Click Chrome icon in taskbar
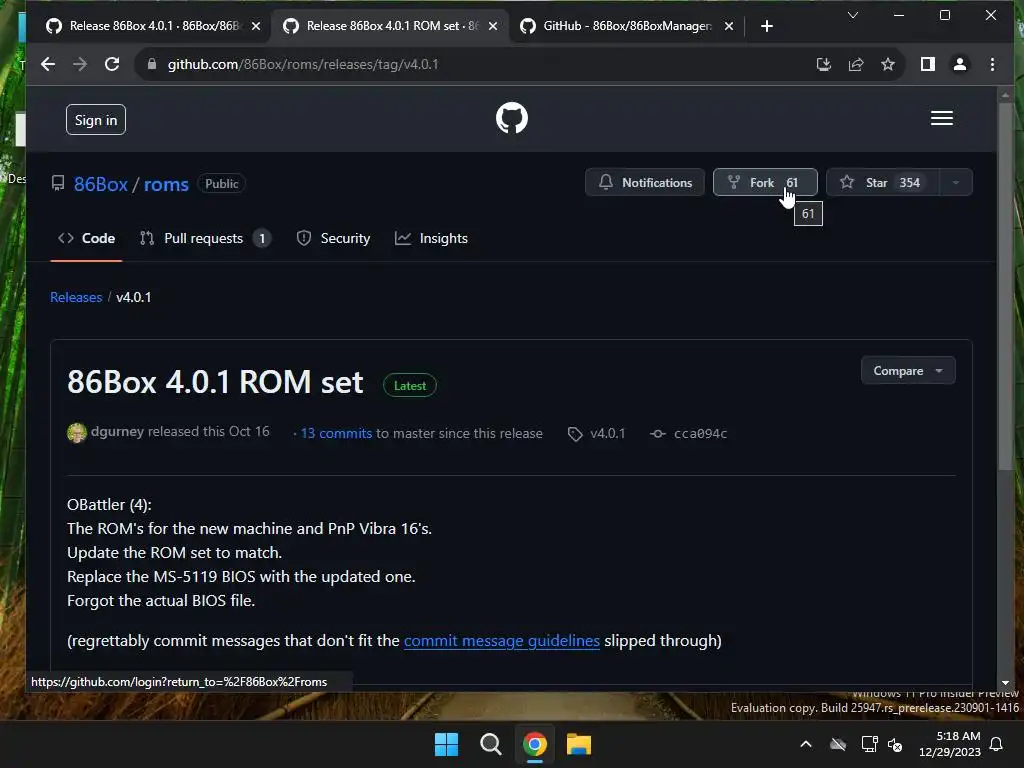The image size is (1024, 768). (x=534, y=744)
